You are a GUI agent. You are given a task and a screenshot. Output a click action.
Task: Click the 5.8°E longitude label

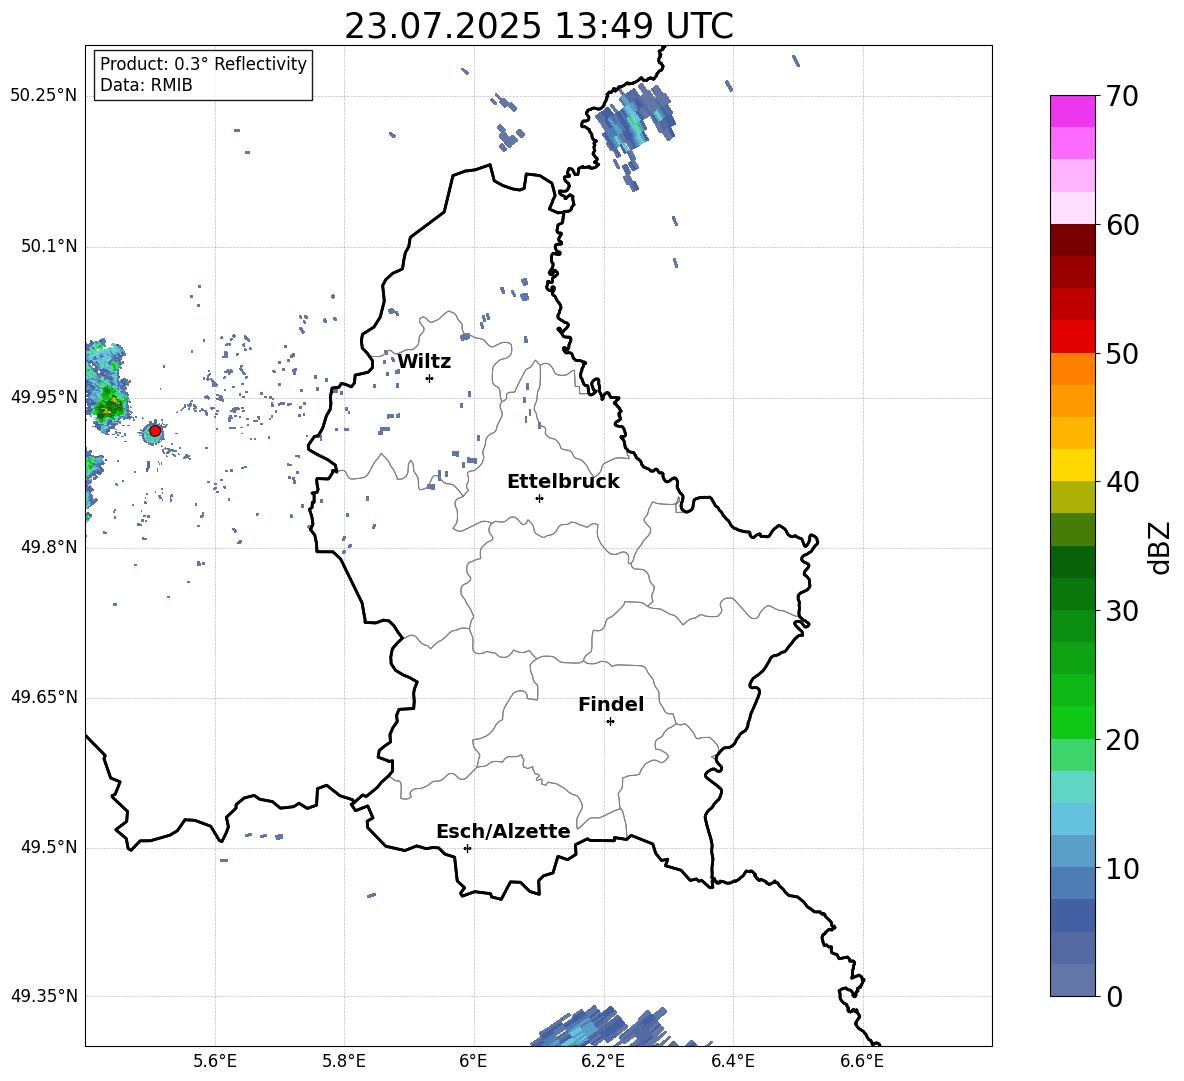[x=344, y=1061]
